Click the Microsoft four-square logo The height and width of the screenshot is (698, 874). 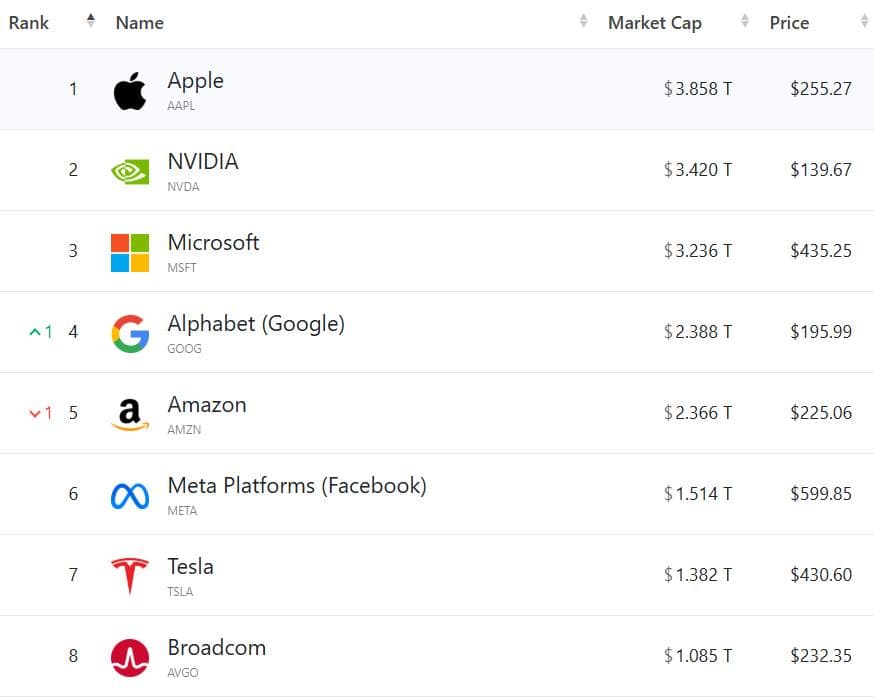[x=130, y=253]
